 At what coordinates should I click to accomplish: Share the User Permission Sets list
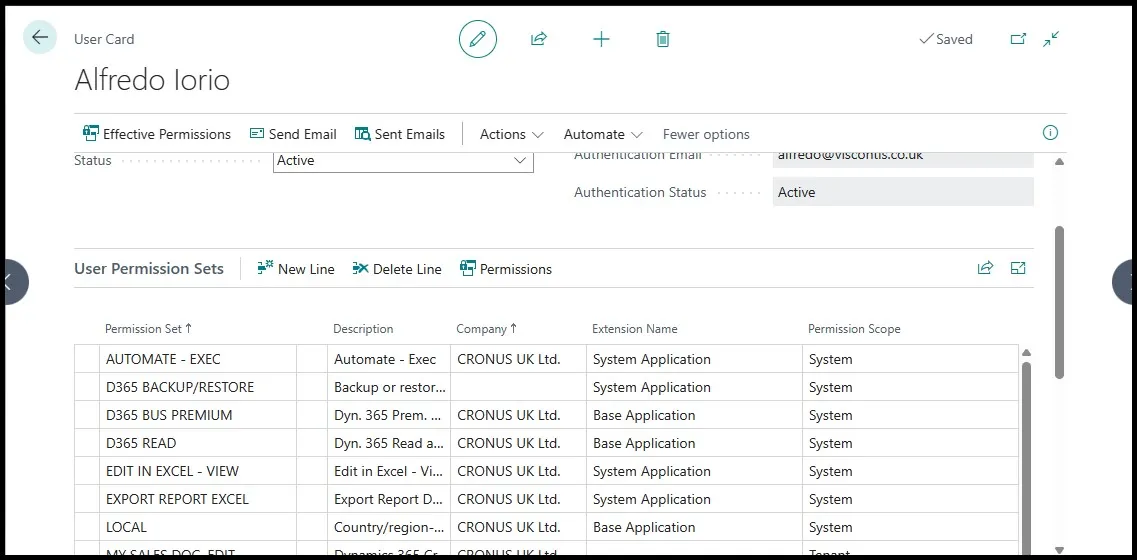pyautogui.click(x=985, y=268)
